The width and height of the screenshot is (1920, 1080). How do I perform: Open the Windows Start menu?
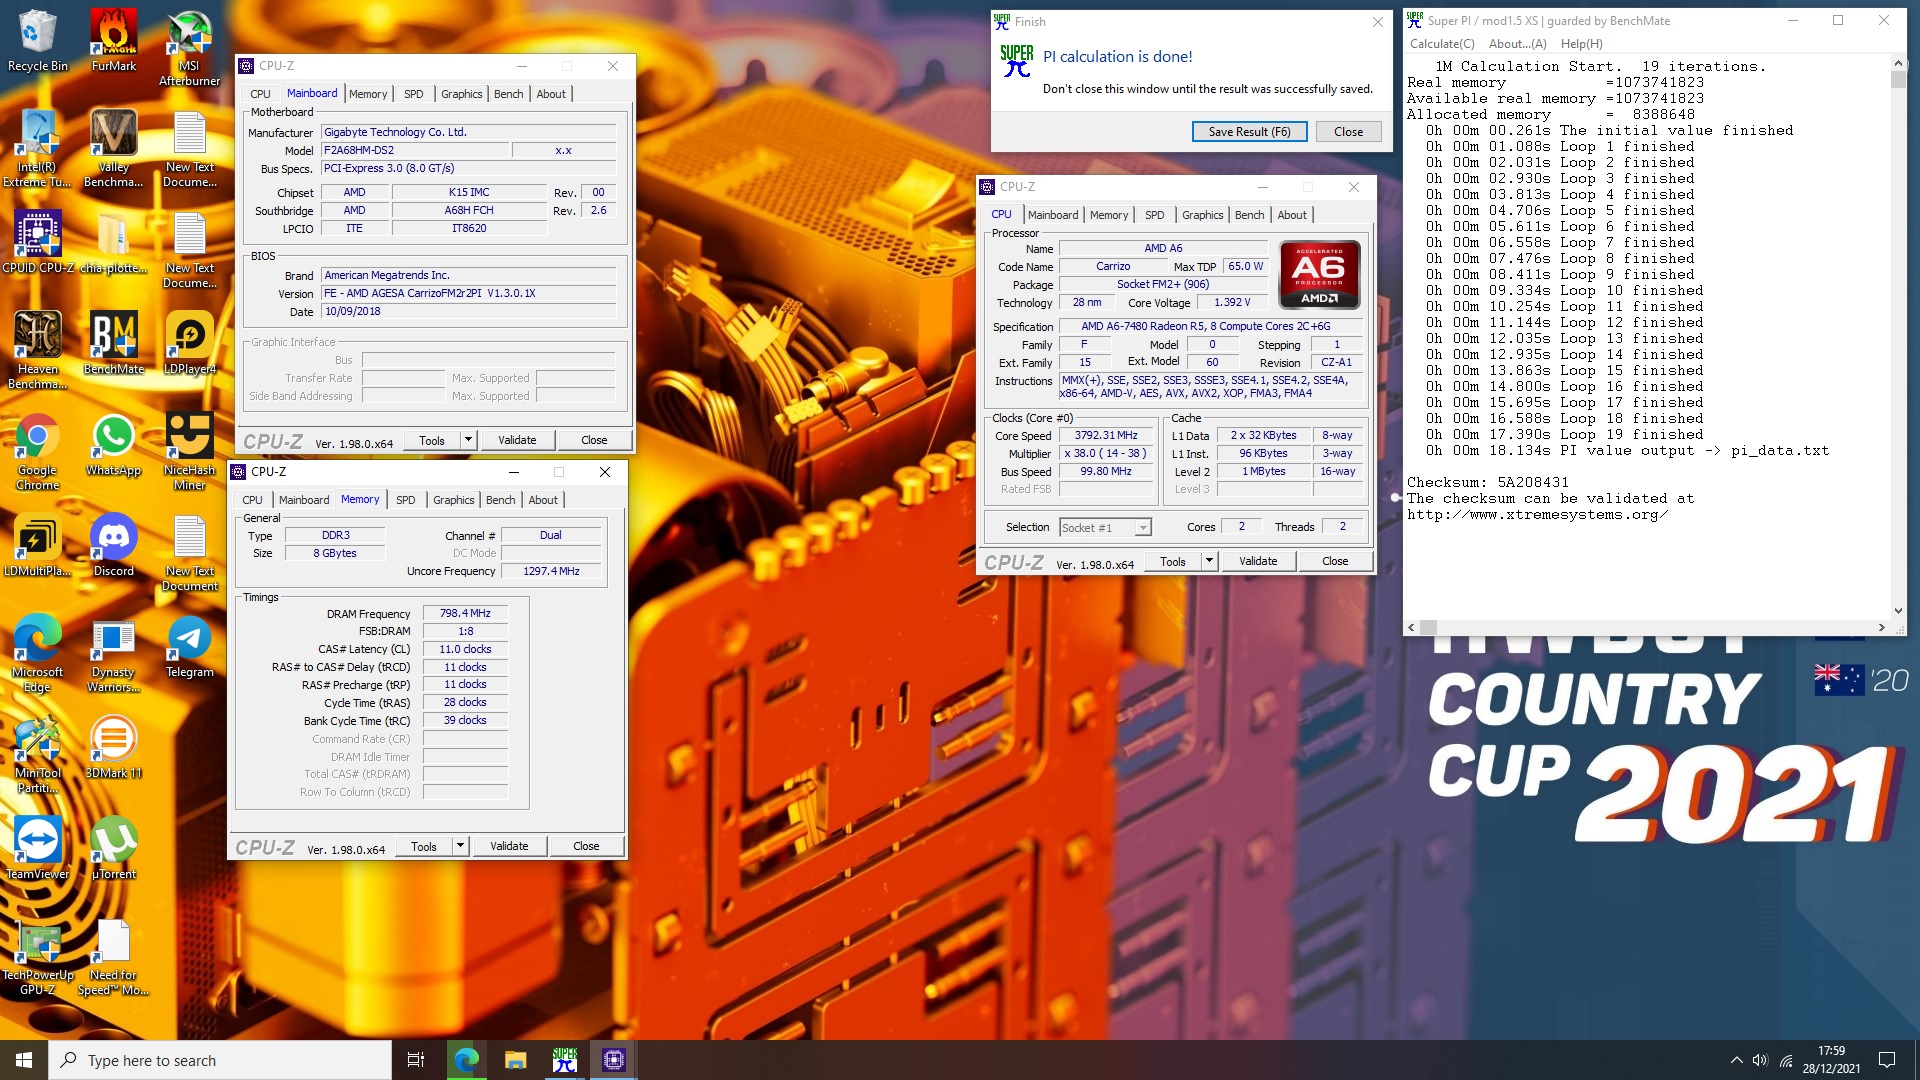pos(24,1060)
